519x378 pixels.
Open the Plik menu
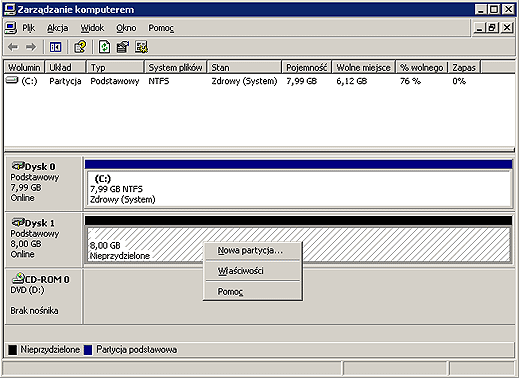pos(28,28)
